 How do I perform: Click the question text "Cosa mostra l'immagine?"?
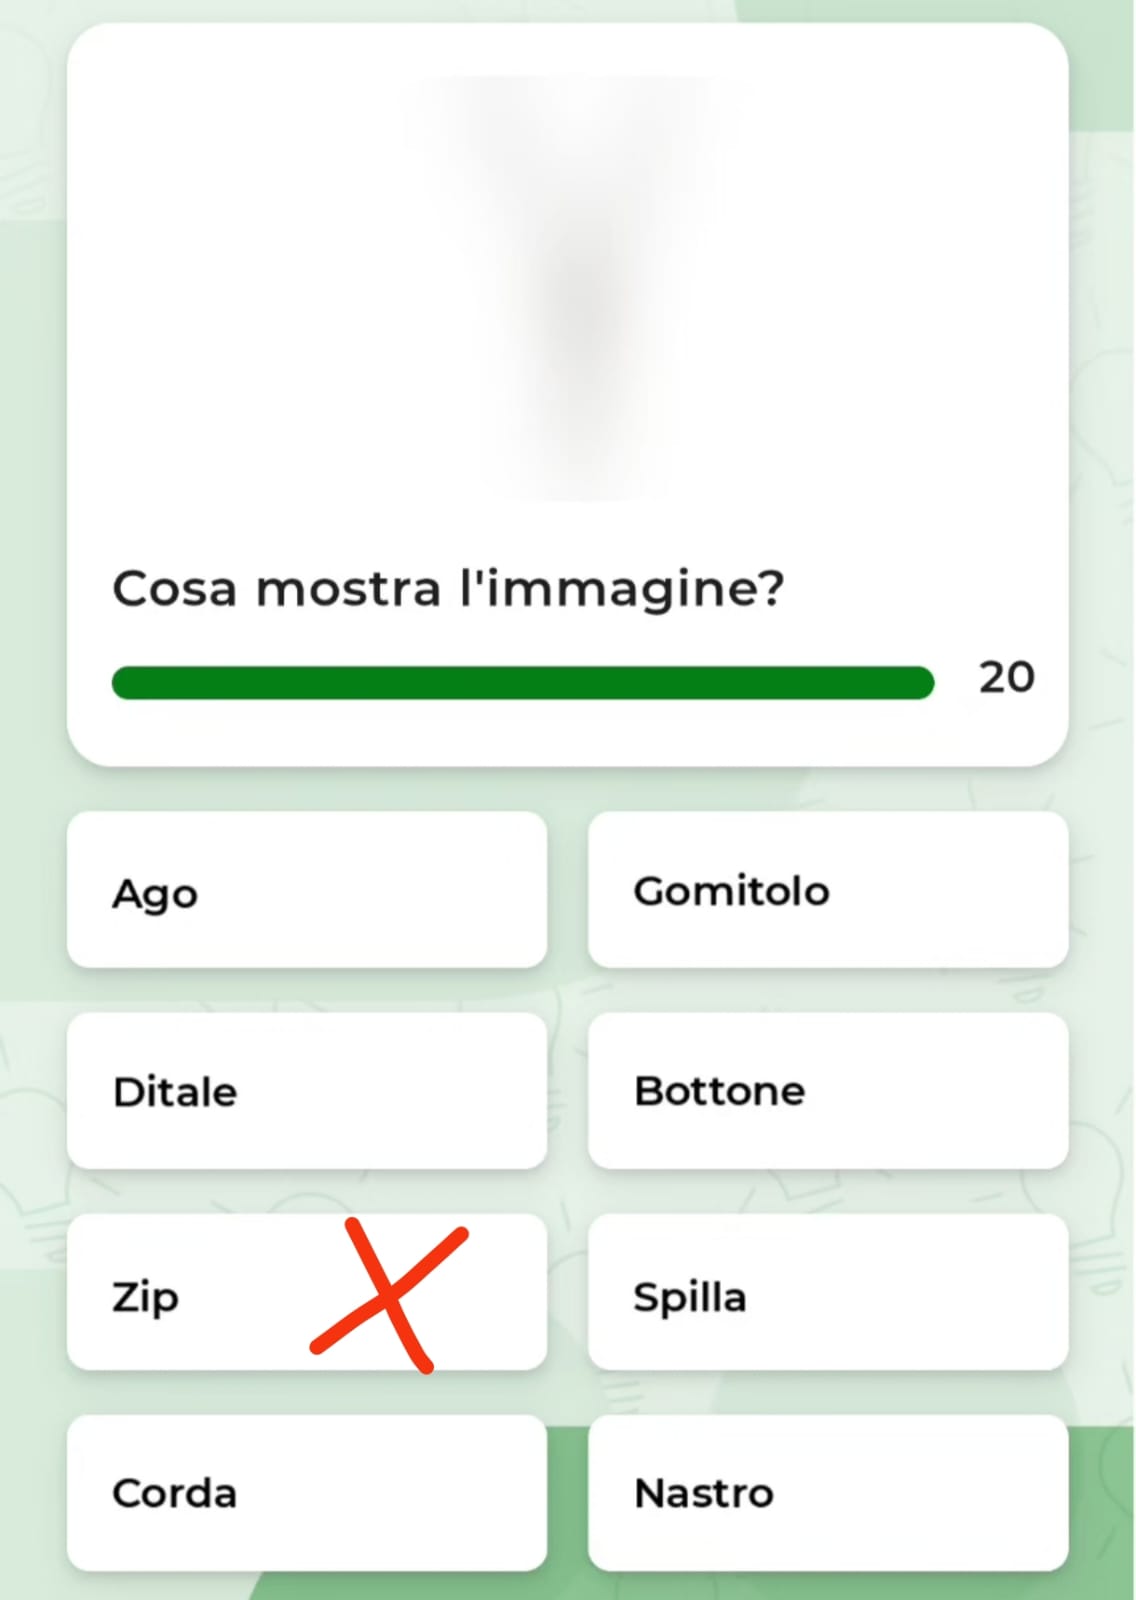point(448,588)
